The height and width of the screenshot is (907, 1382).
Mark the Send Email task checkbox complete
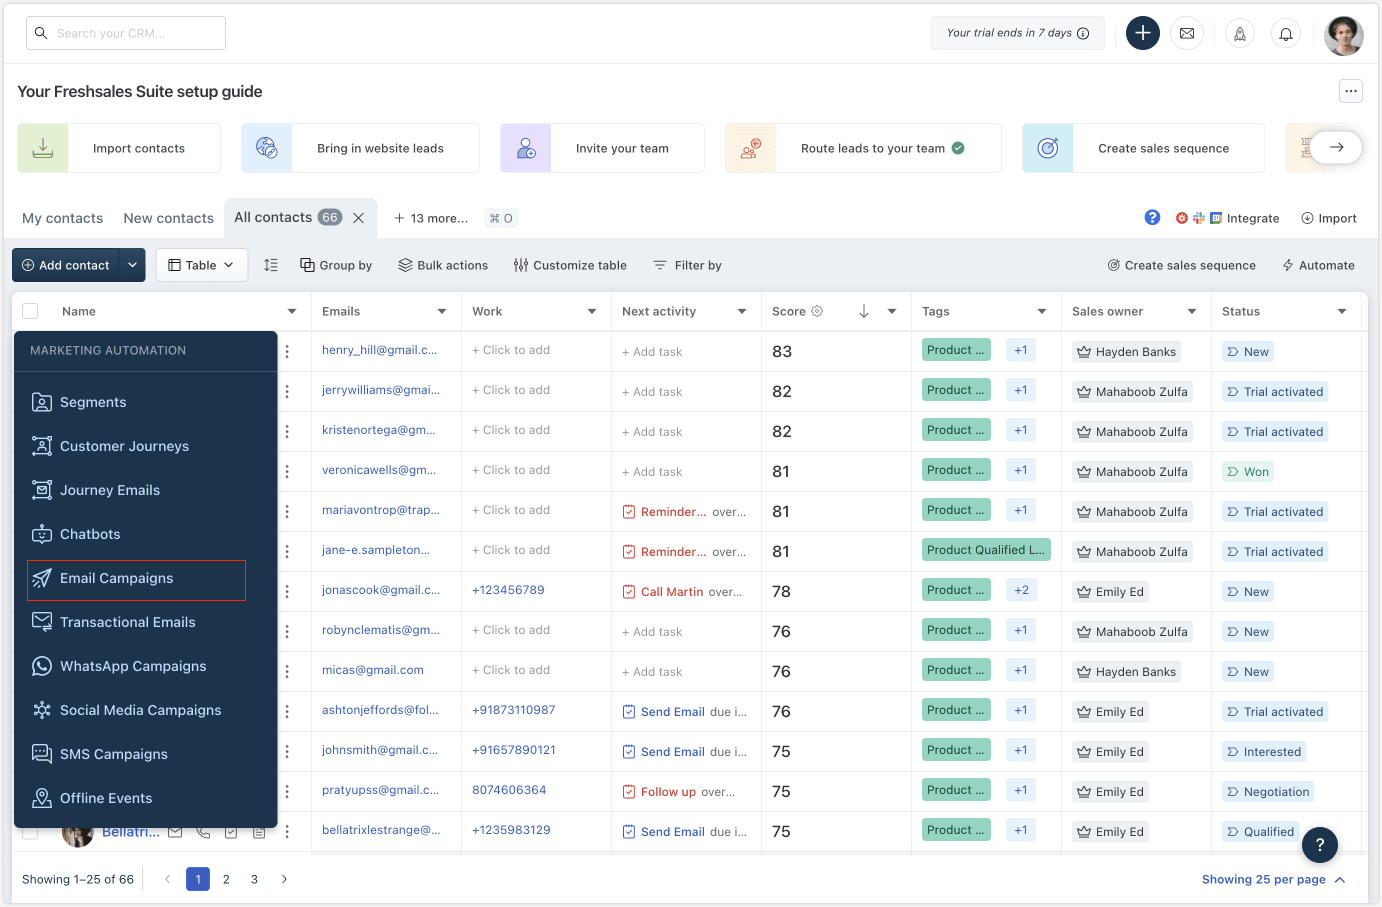coord(629,711)
